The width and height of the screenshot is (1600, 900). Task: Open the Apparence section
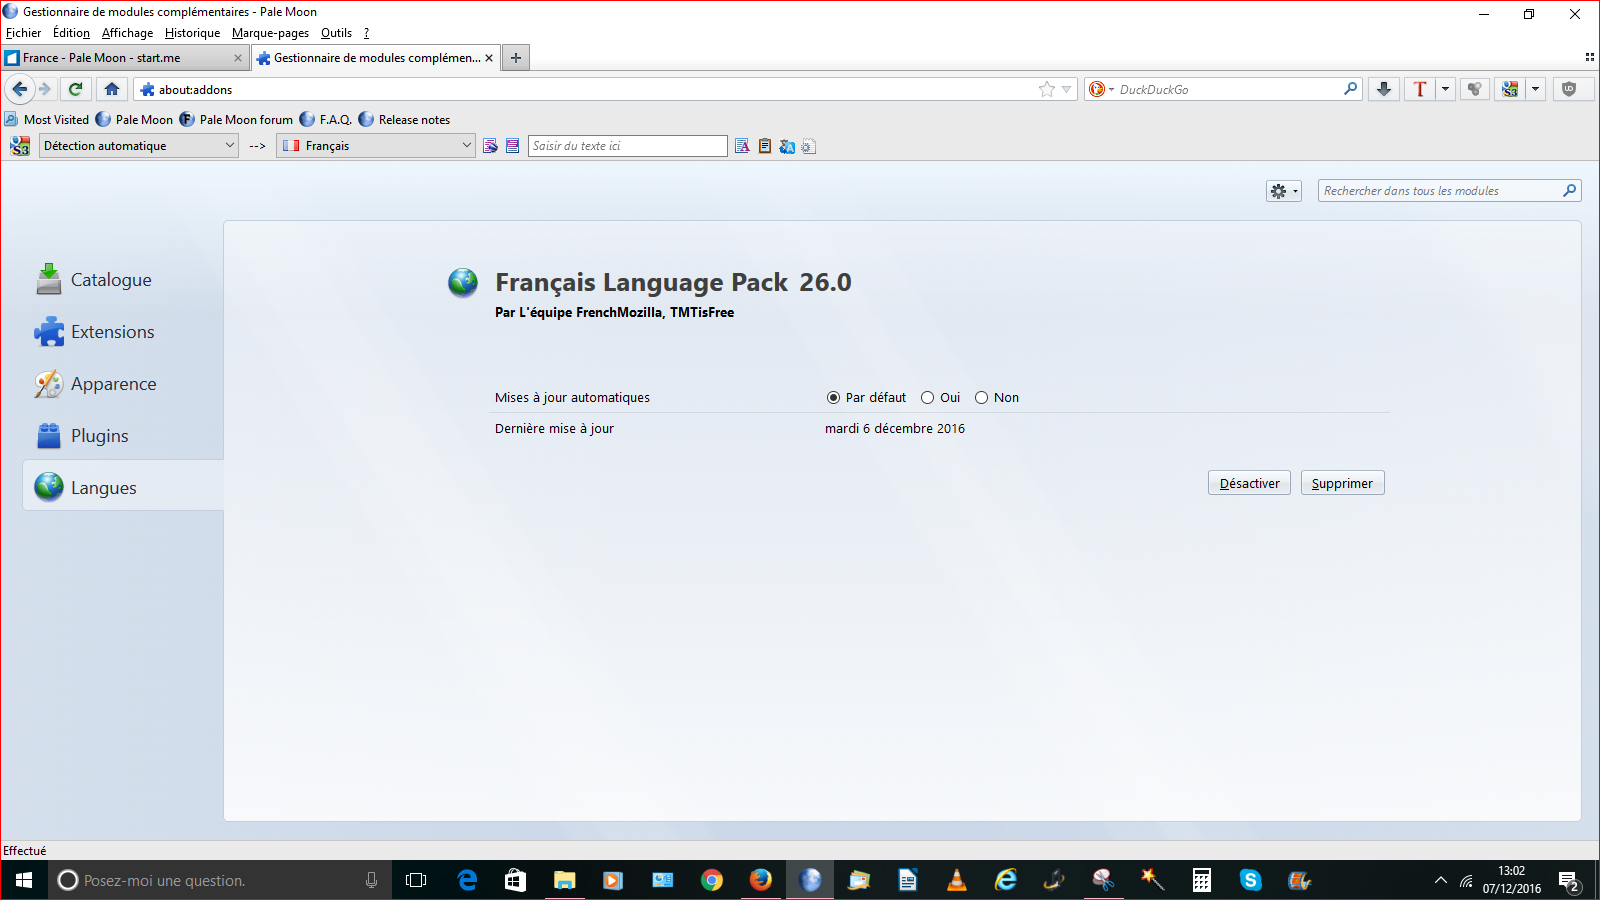pyautogui.click(x=123, y=384)
